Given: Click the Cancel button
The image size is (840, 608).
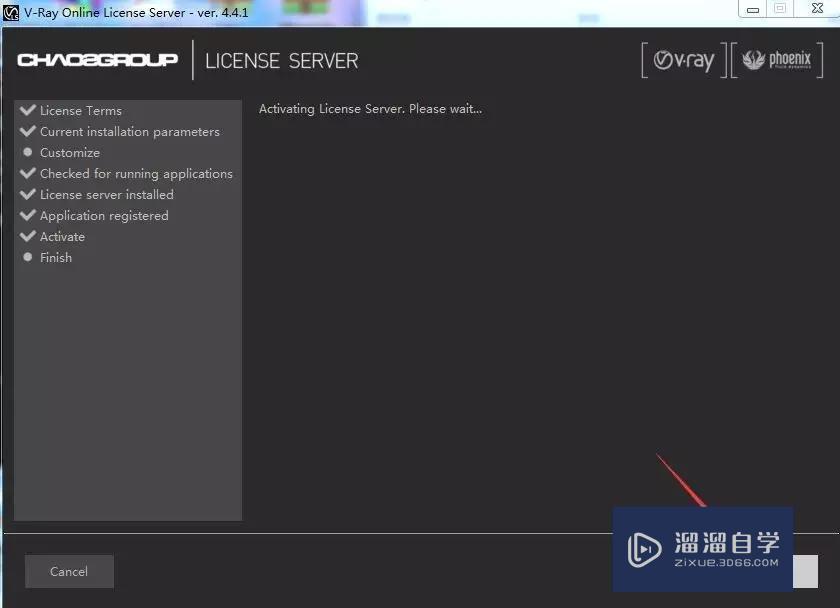Looking at the screenshot, I should coord(69,571).
